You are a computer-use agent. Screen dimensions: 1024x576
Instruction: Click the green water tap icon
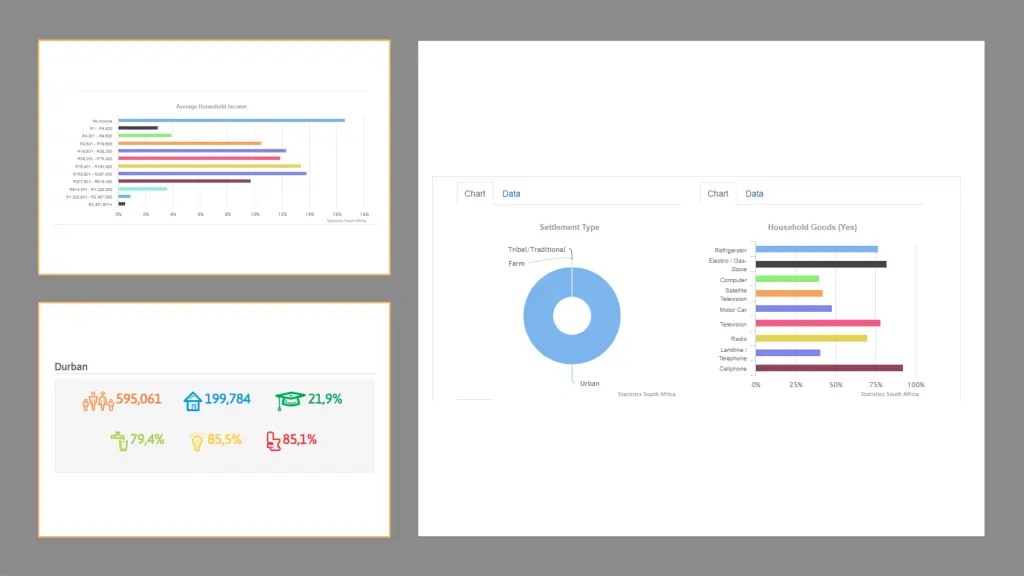(119, 440)
